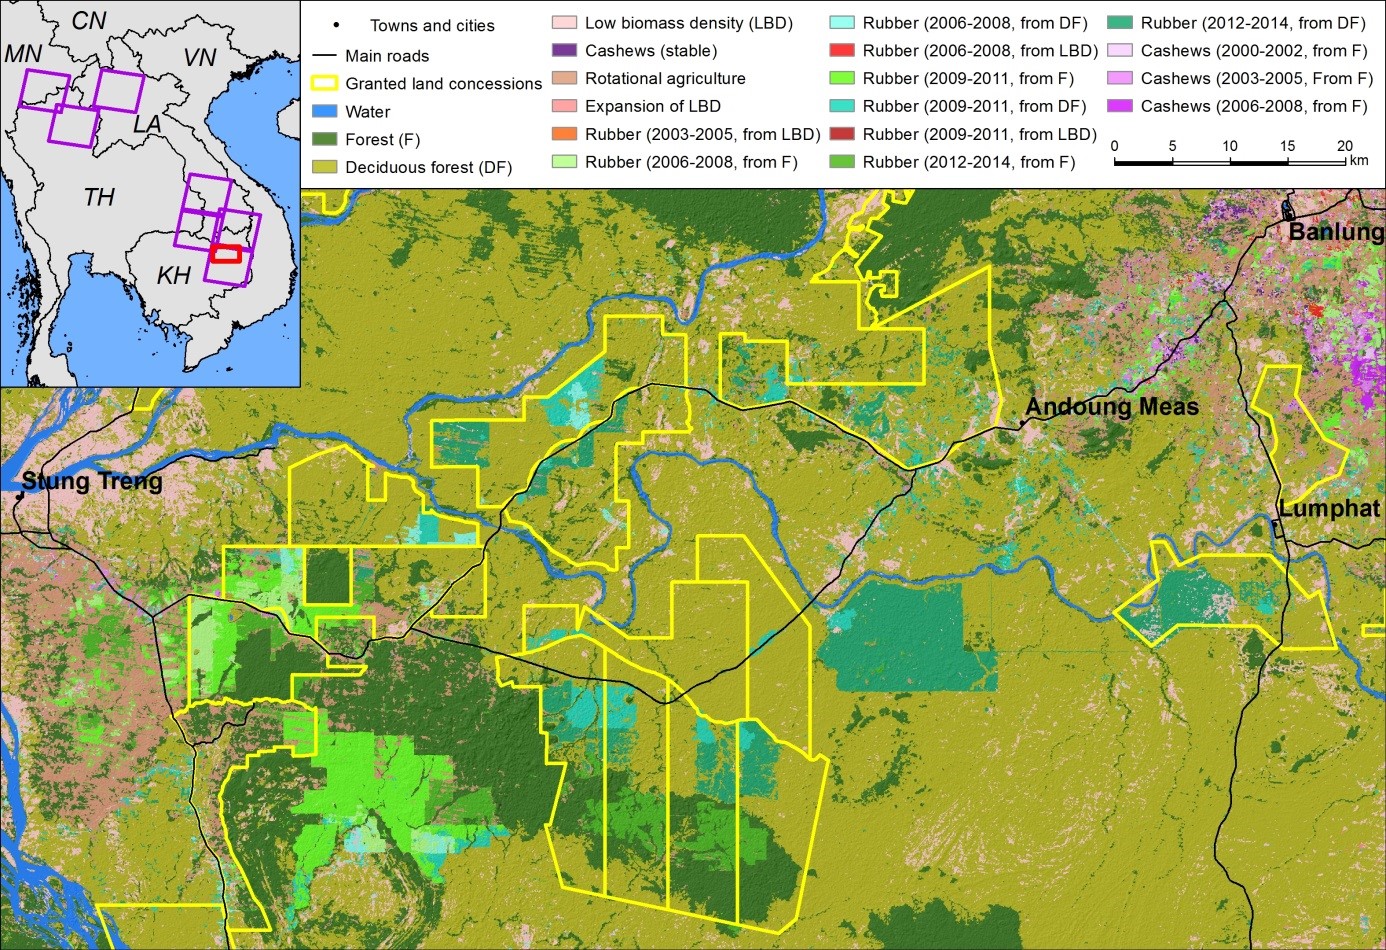Click the Banlung town label
1386x950 pixels.
click(x=1336, y=232)
